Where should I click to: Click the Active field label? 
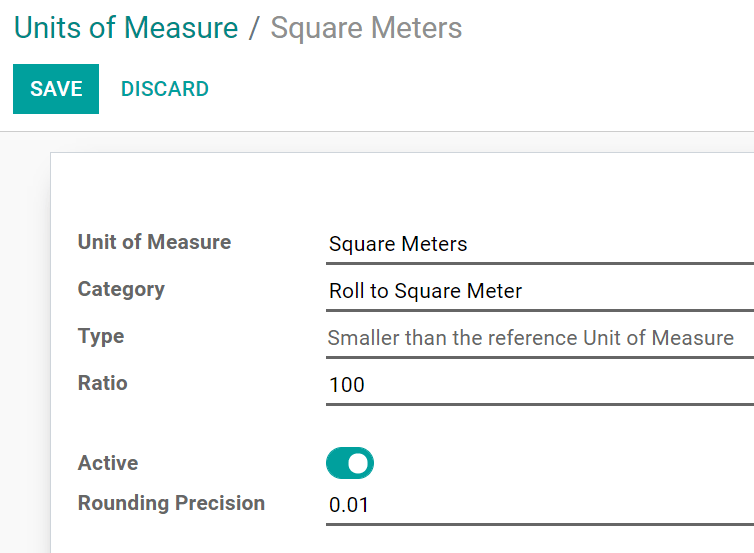pos(108,463)
